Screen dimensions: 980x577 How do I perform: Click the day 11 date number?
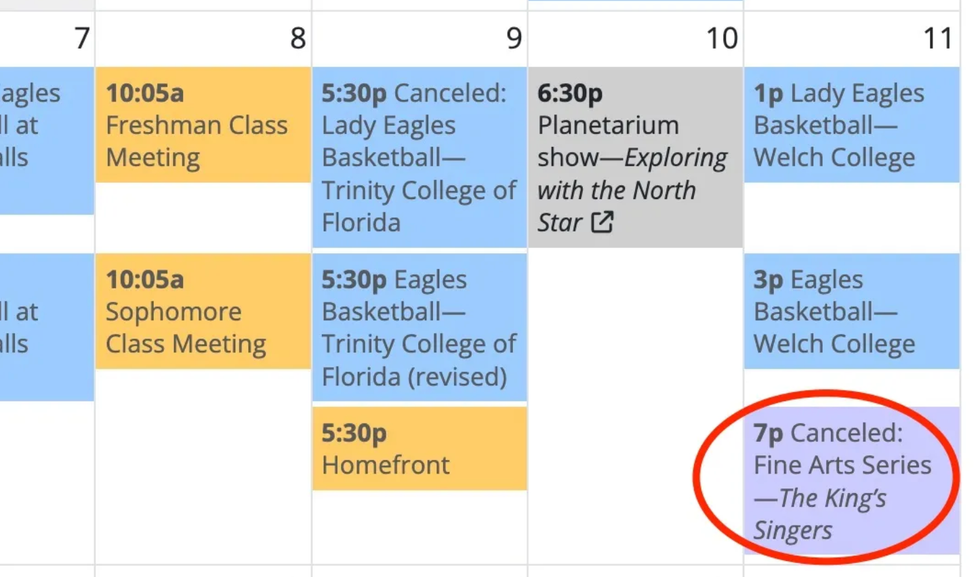[x=937, y=38]
